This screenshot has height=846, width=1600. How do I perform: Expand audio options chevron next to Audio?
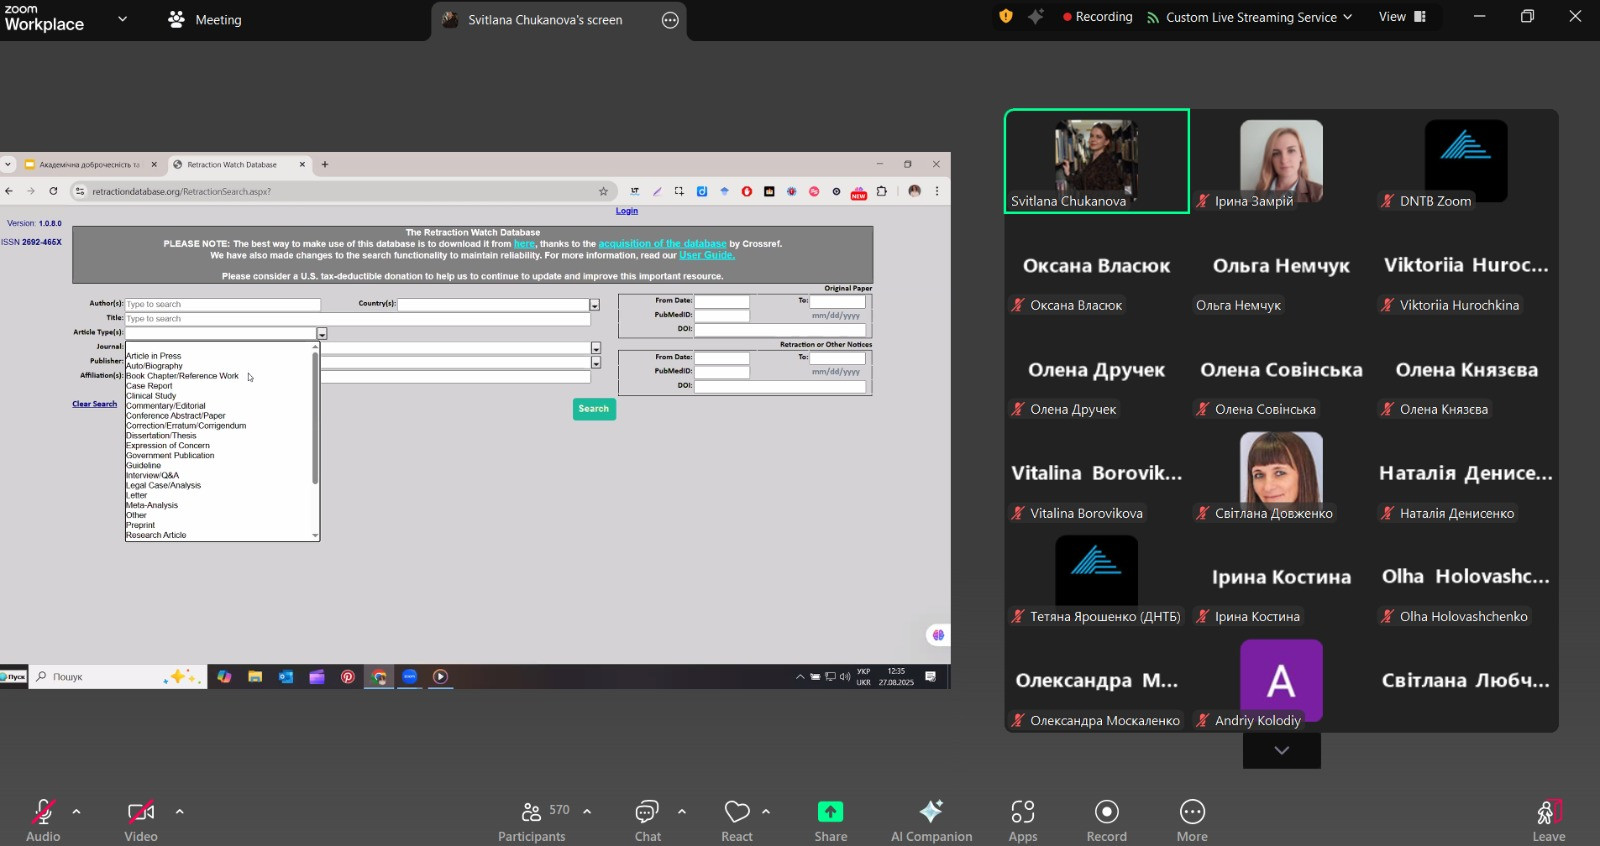(77, 811)
